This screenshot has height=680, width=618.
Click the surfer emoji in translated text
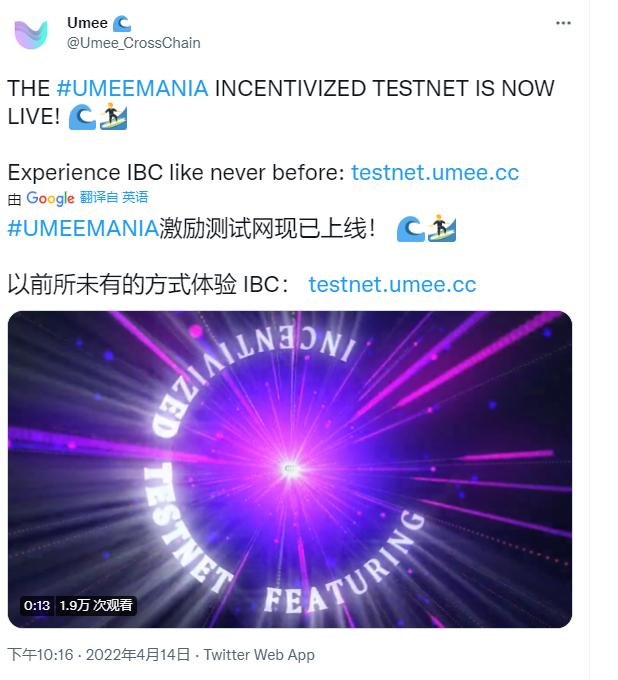click(442, 228)
